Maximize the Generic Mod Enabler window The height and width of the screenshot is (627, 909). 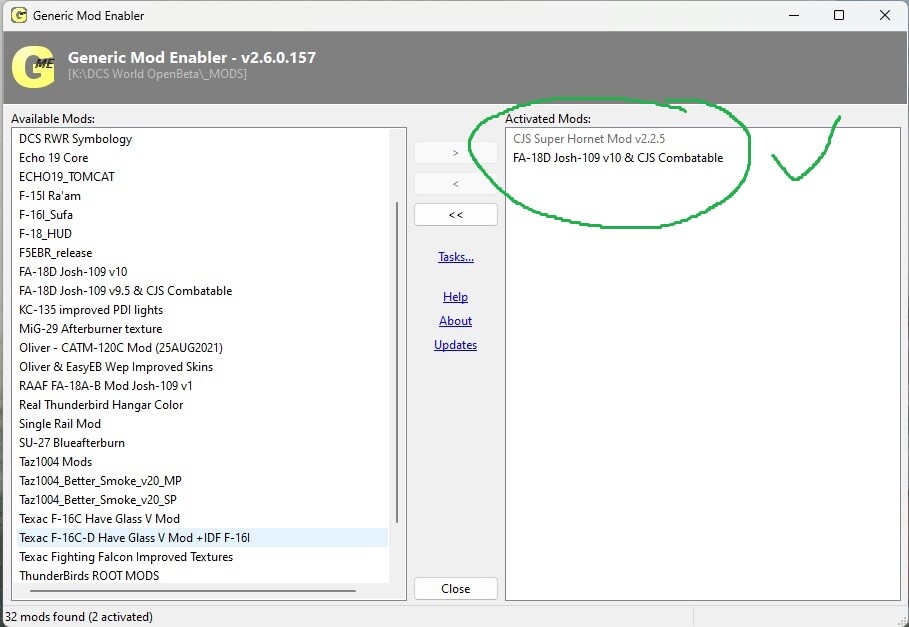tap(838, 15)
